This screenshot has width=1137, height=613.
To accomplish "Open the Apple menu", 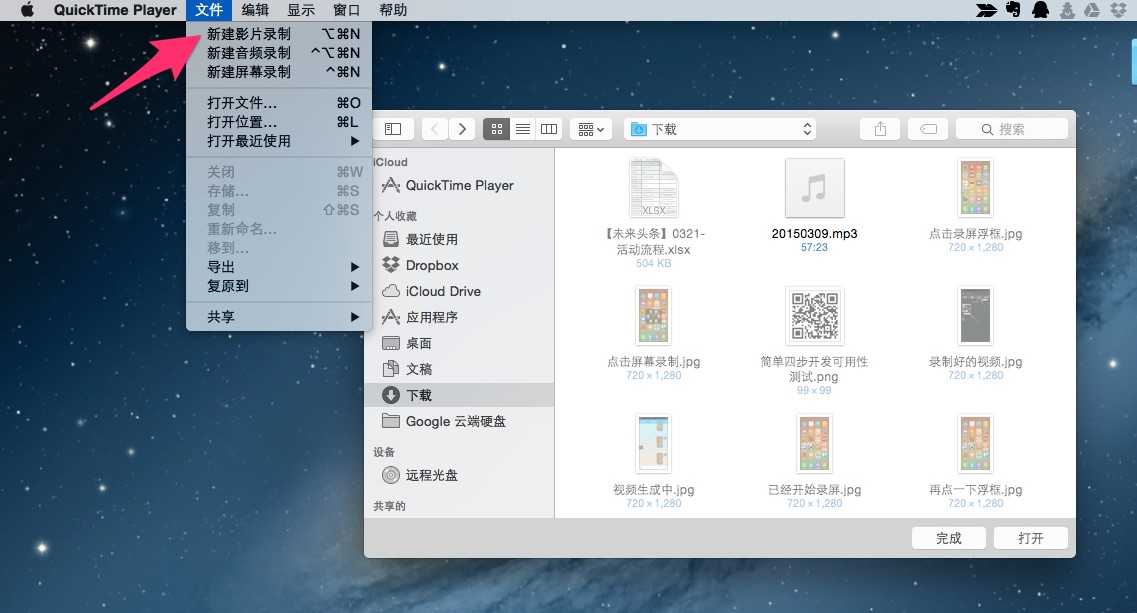I will pos(27,10).
